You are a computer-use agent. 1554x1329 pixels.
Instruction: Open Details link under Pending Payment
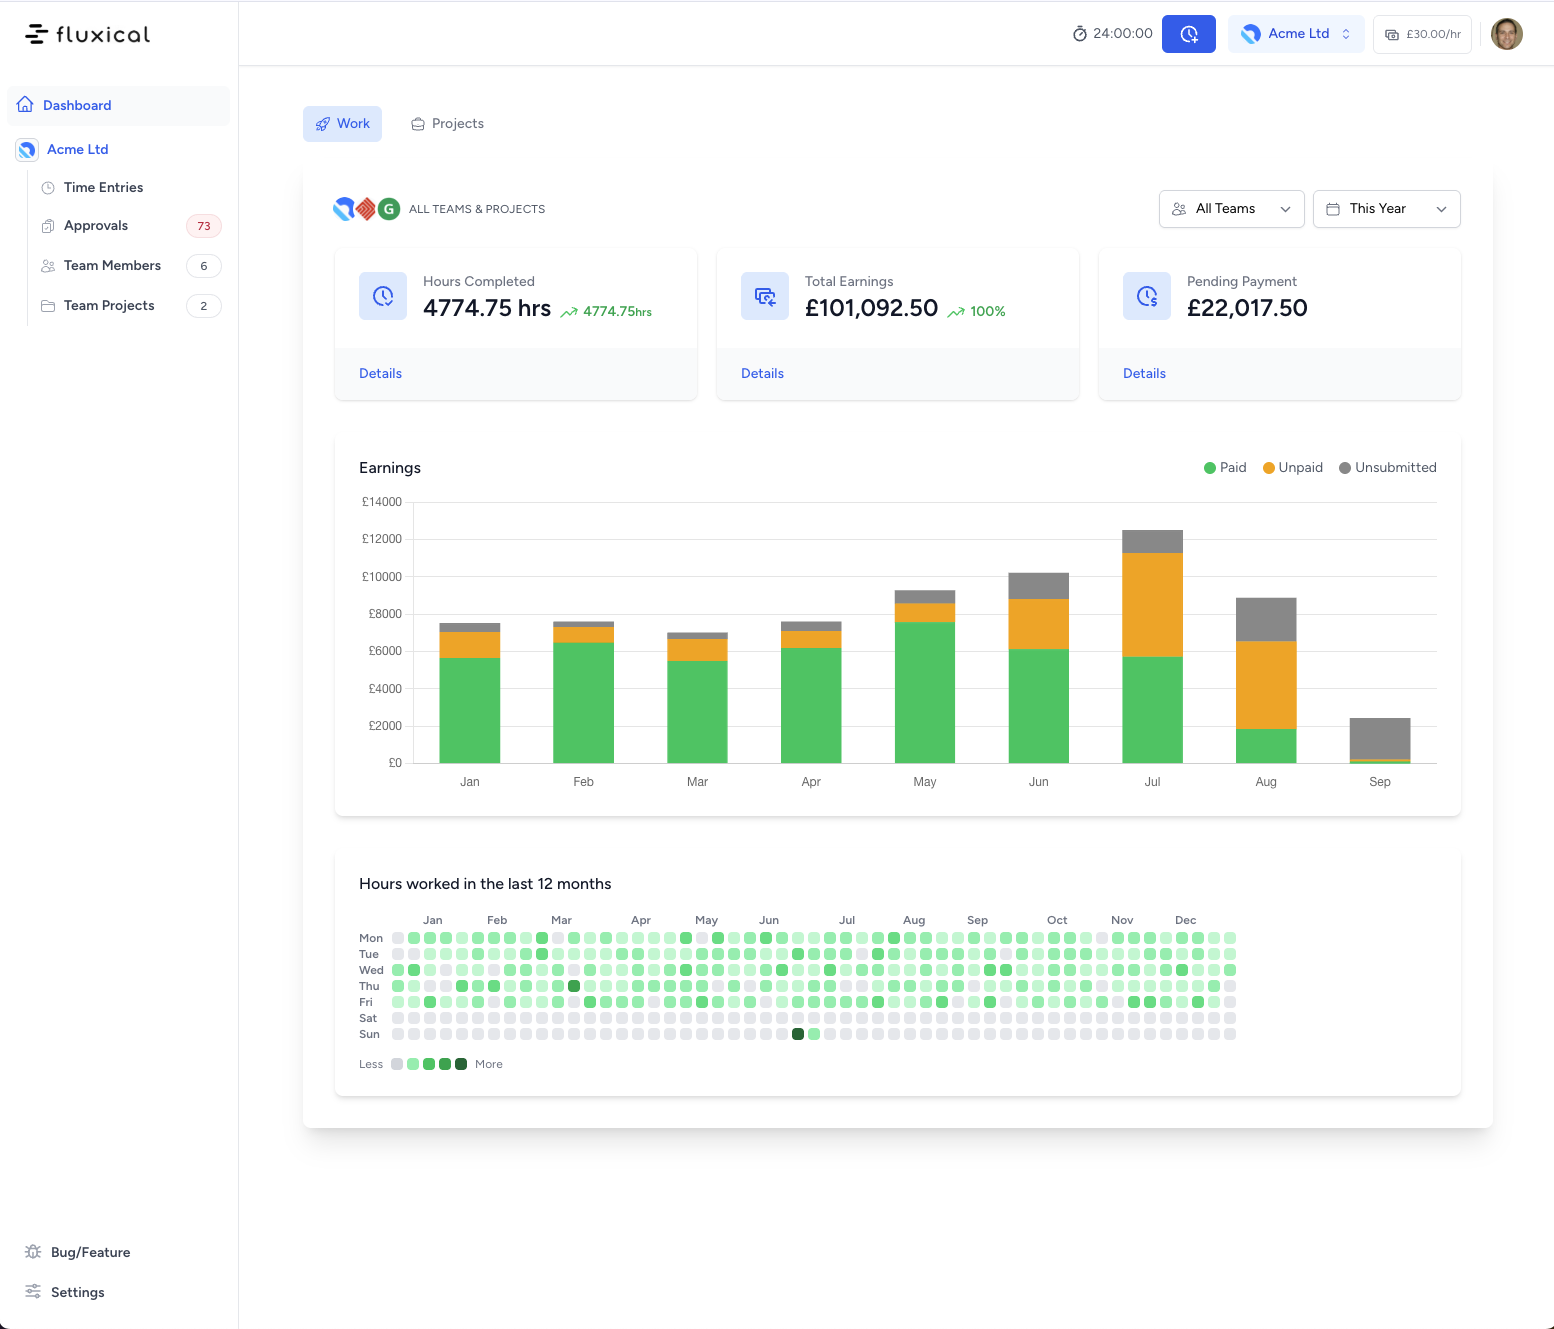coord(1144,374)
